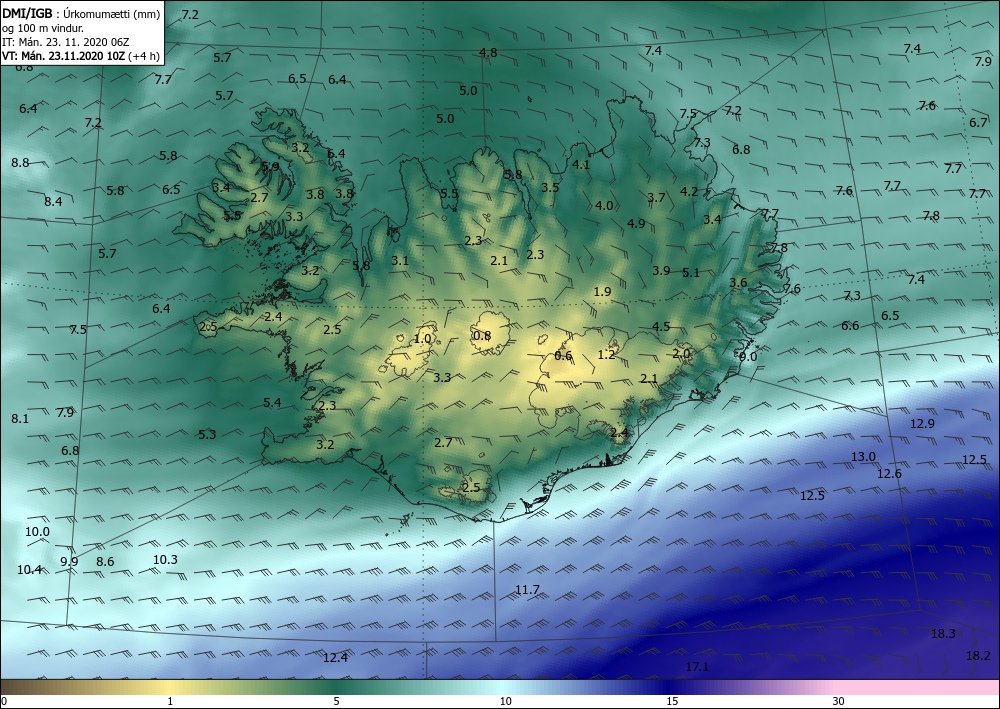
Task: Select the 8.6 value label
Action: click(x=105, y=562)
